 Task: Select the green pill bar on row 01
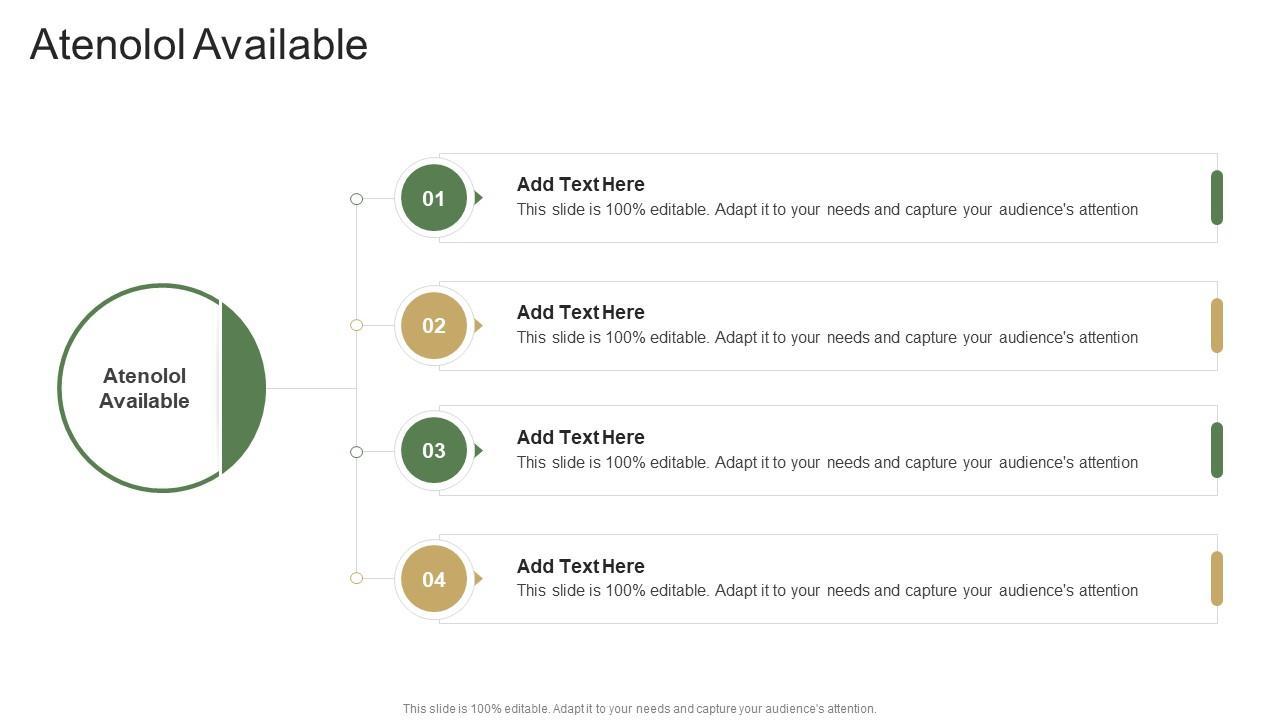tap(1217, 198)
